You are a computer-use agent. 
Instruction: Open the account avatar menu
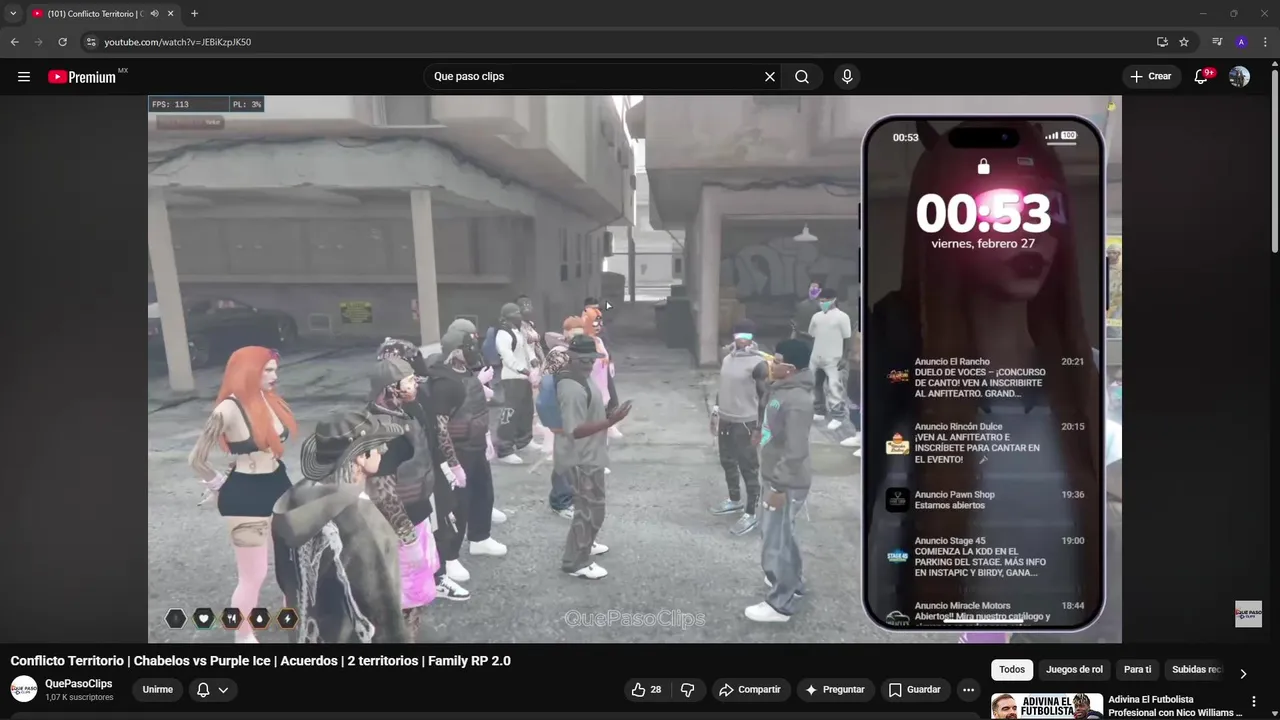click(x=1239, y=77)
